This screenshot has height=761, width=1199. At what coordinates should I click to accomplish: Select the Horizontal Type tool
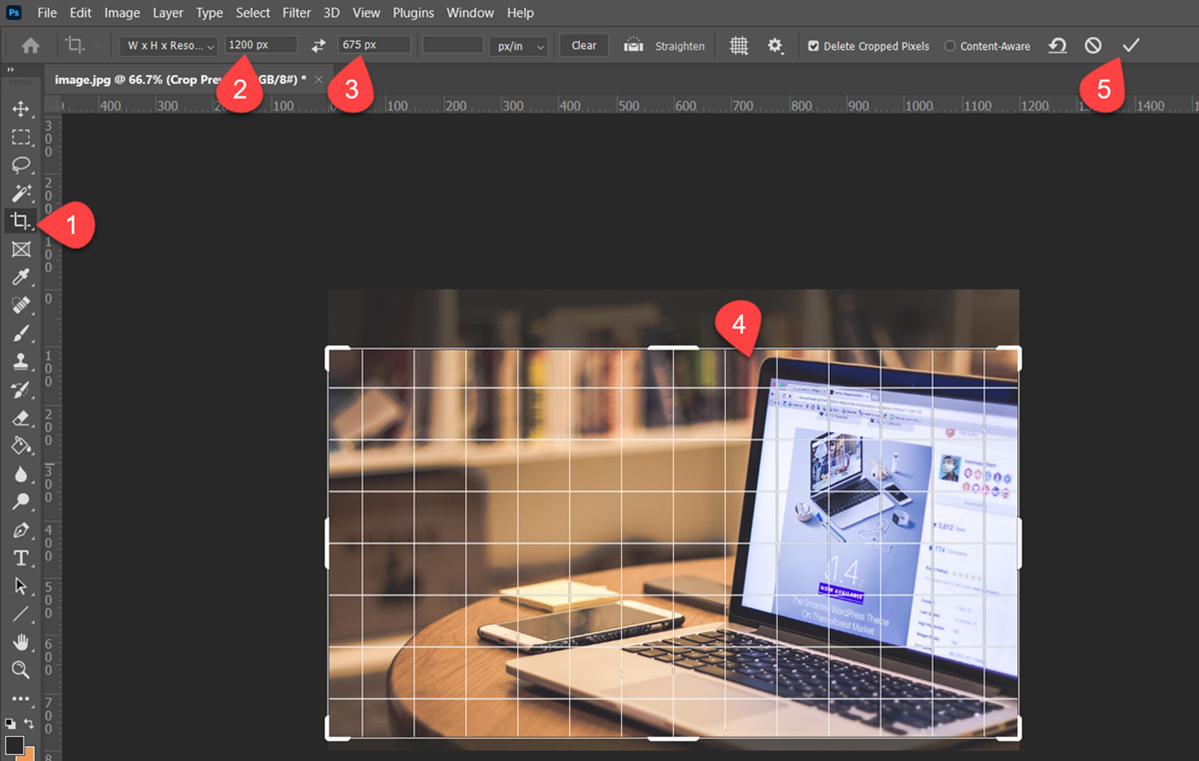coord(20,558)
